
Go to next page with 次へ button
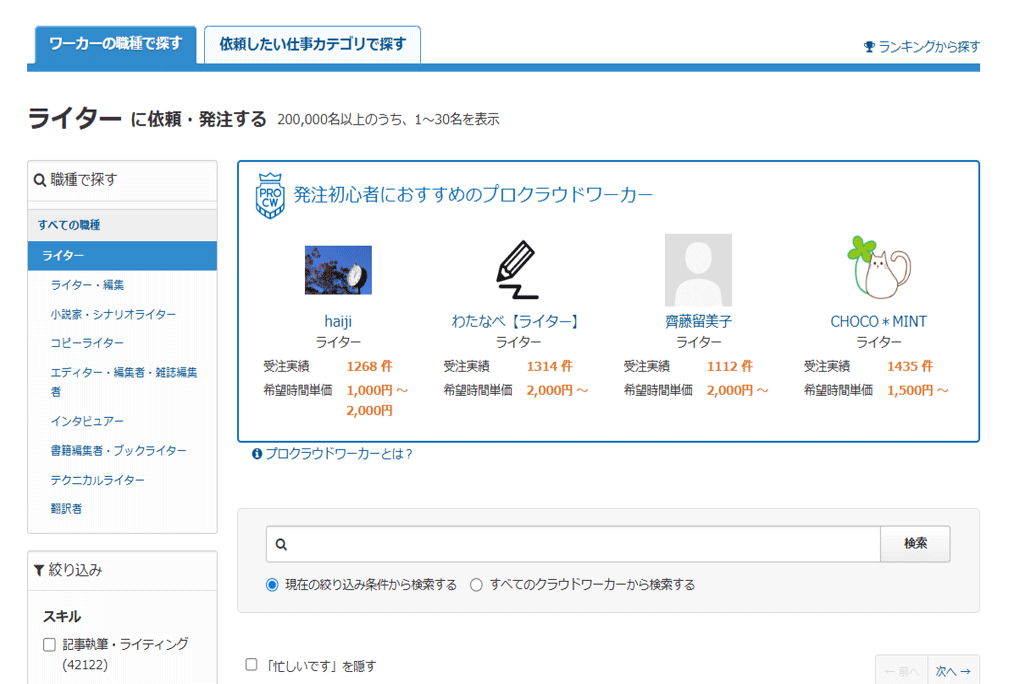953,671
